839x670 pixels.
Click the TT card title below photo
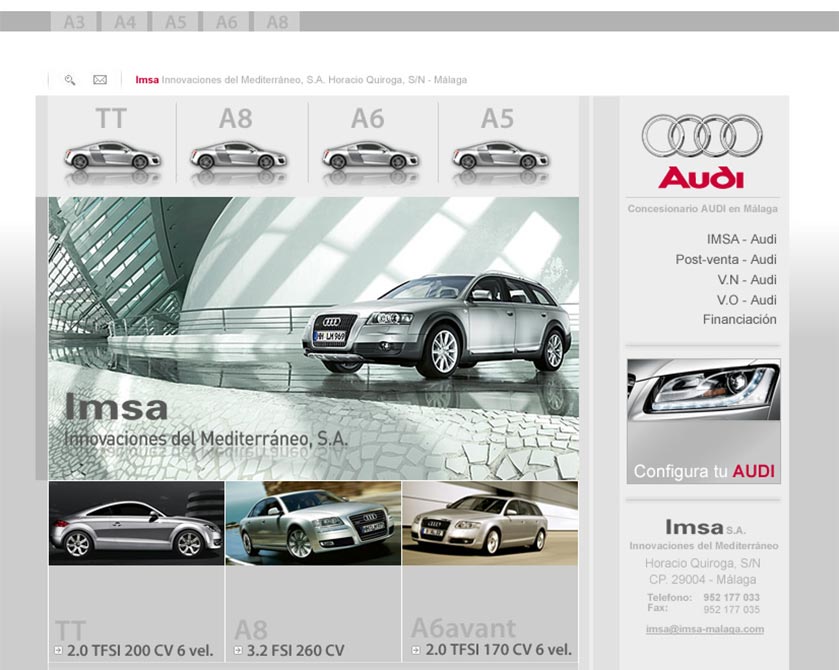click(x=70, y=630)
